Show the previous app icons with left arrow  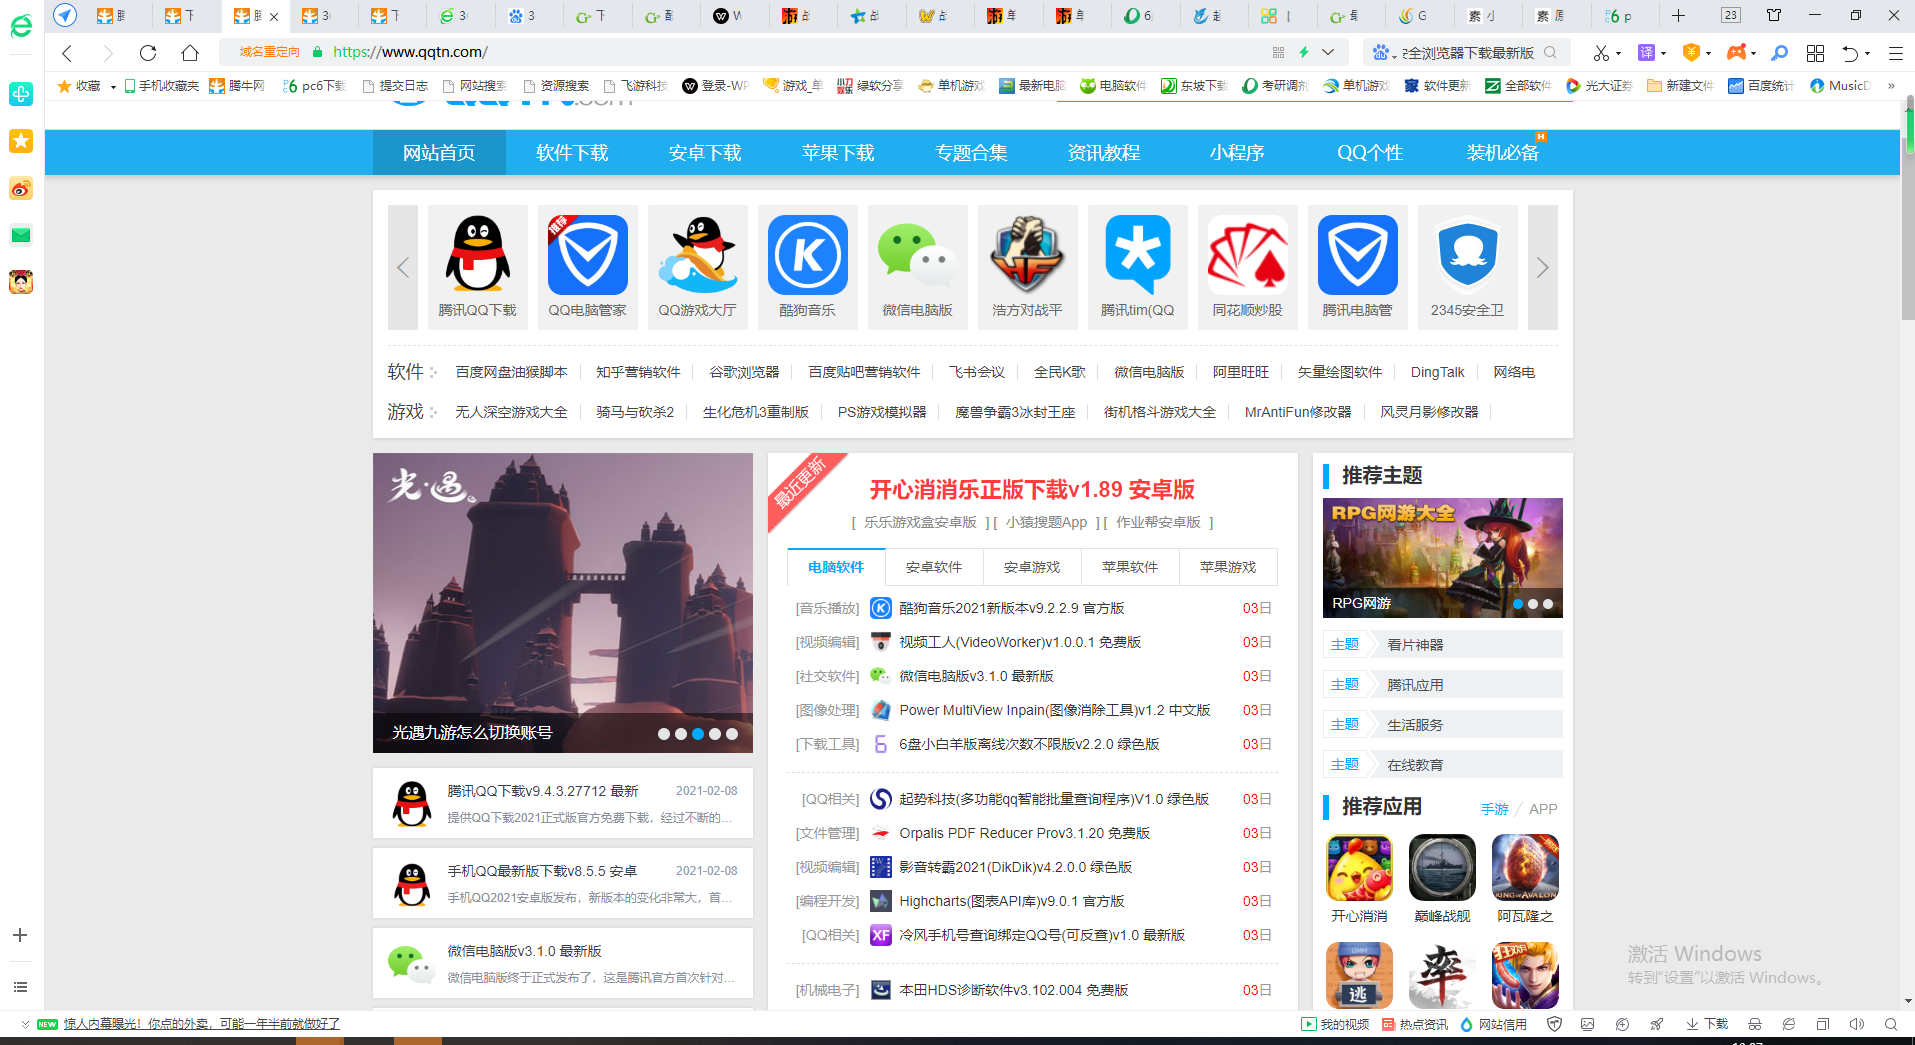tap(403, 267)
